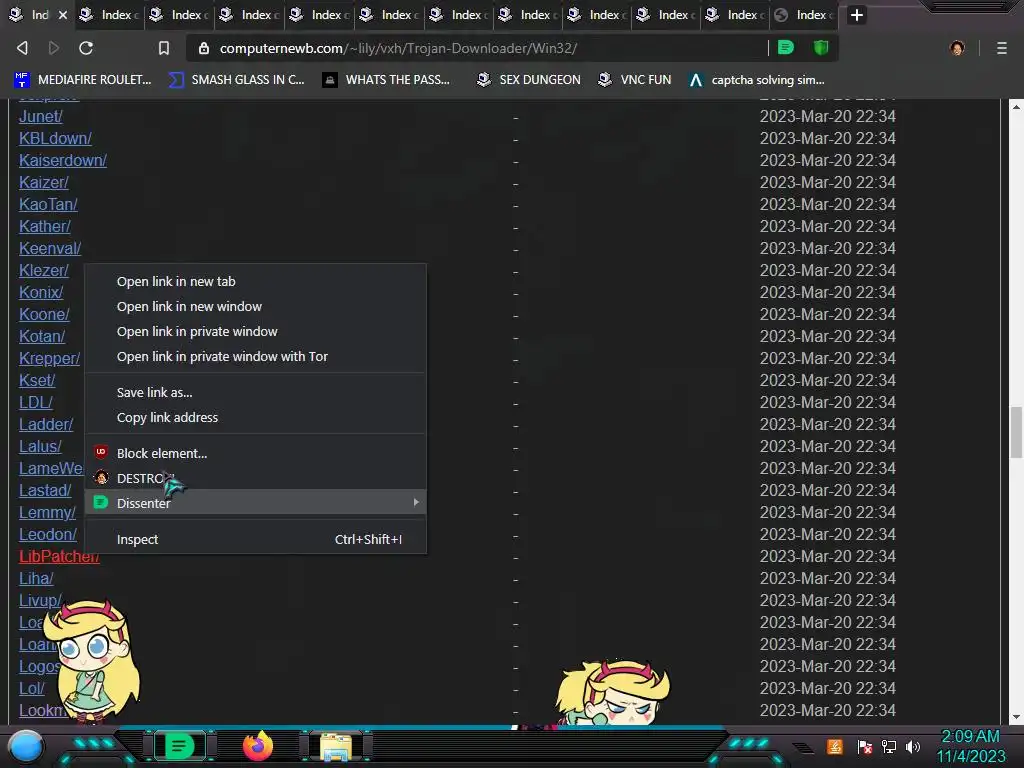This screenshot has height=768, width=1024.
Task: Click the volume speaker tray icon
Action: 913,746
